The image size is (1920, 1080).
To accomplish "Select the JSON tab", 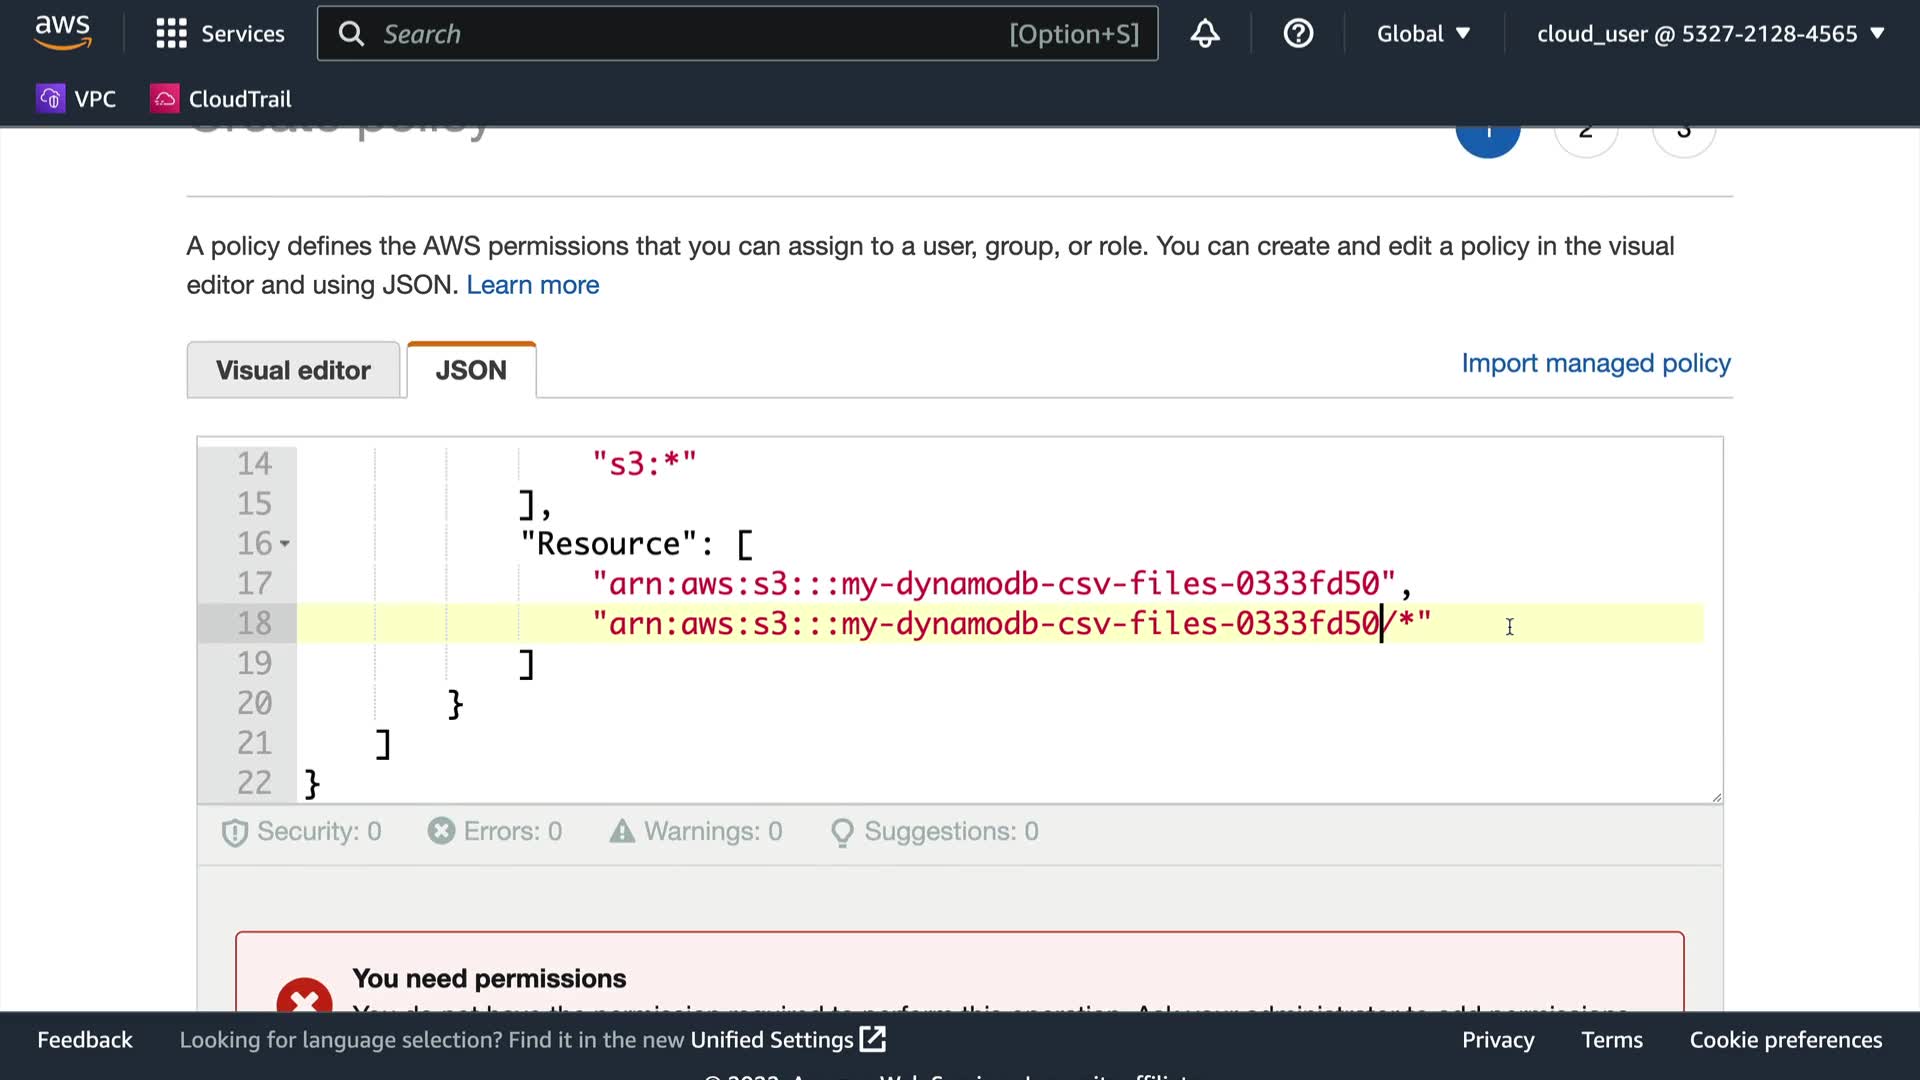I will tap(471, 370).
